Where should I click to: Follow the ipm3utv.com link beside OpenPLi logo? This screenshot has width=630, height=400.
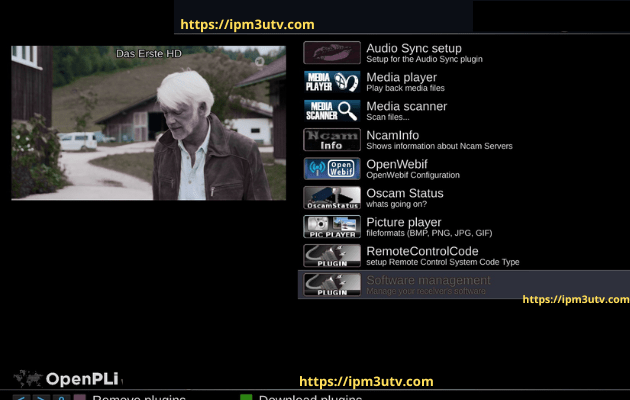[366, 381]
